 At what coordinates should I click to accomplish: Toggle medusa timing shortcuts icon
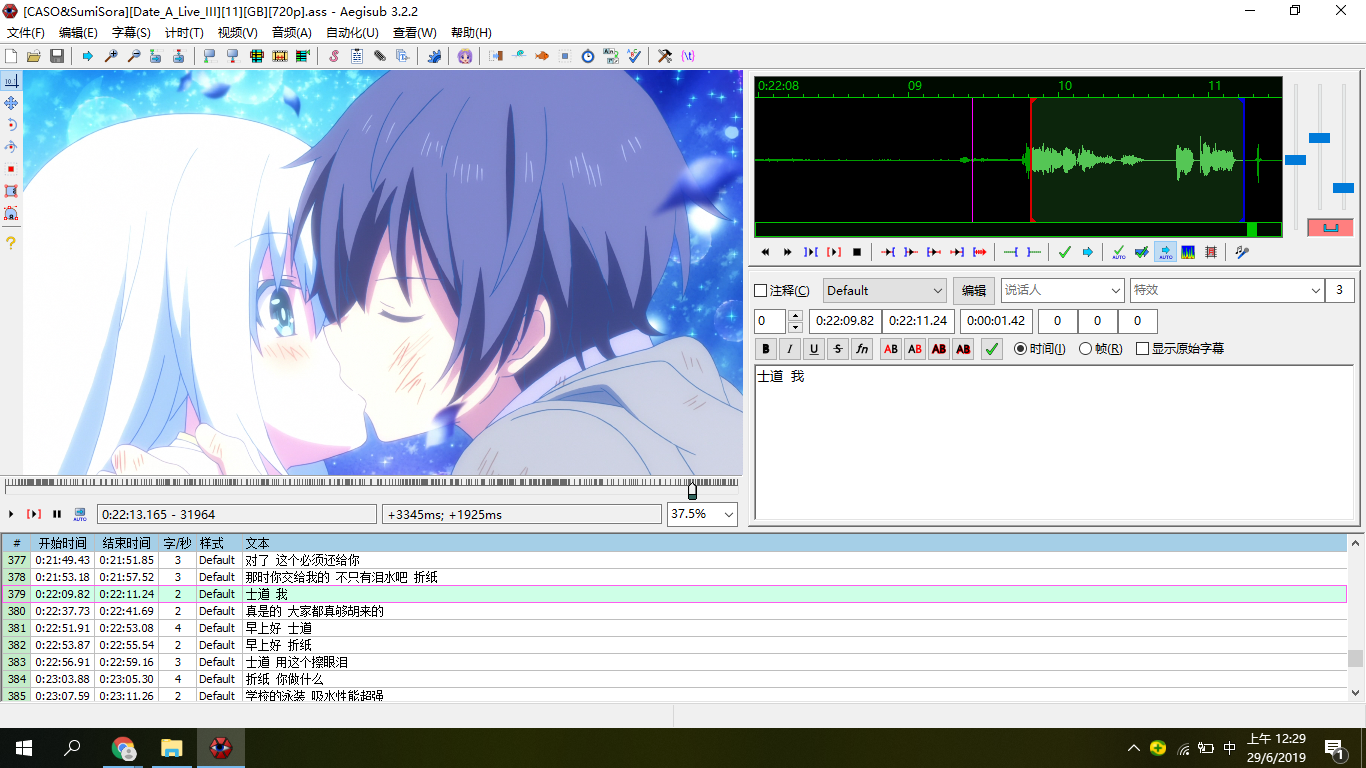pos(1211,252)
